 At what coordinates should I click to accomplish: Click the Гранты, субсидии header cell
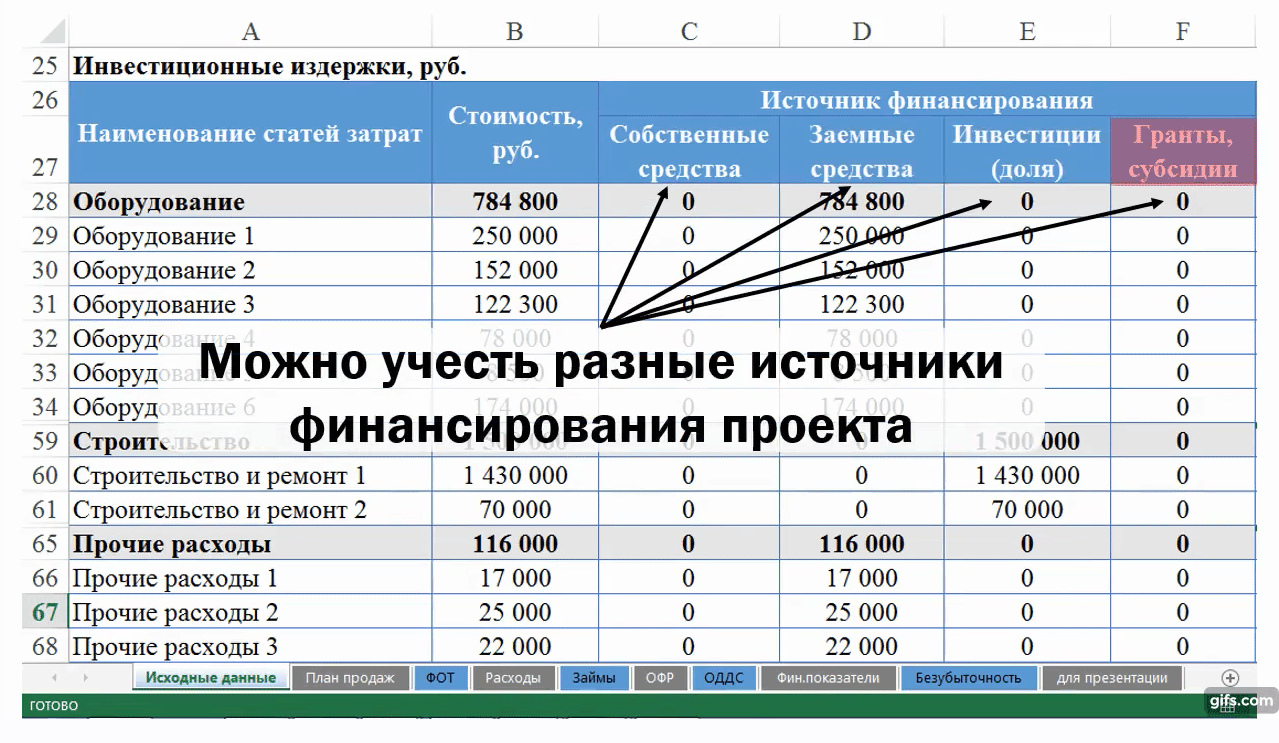(1182, 151)
